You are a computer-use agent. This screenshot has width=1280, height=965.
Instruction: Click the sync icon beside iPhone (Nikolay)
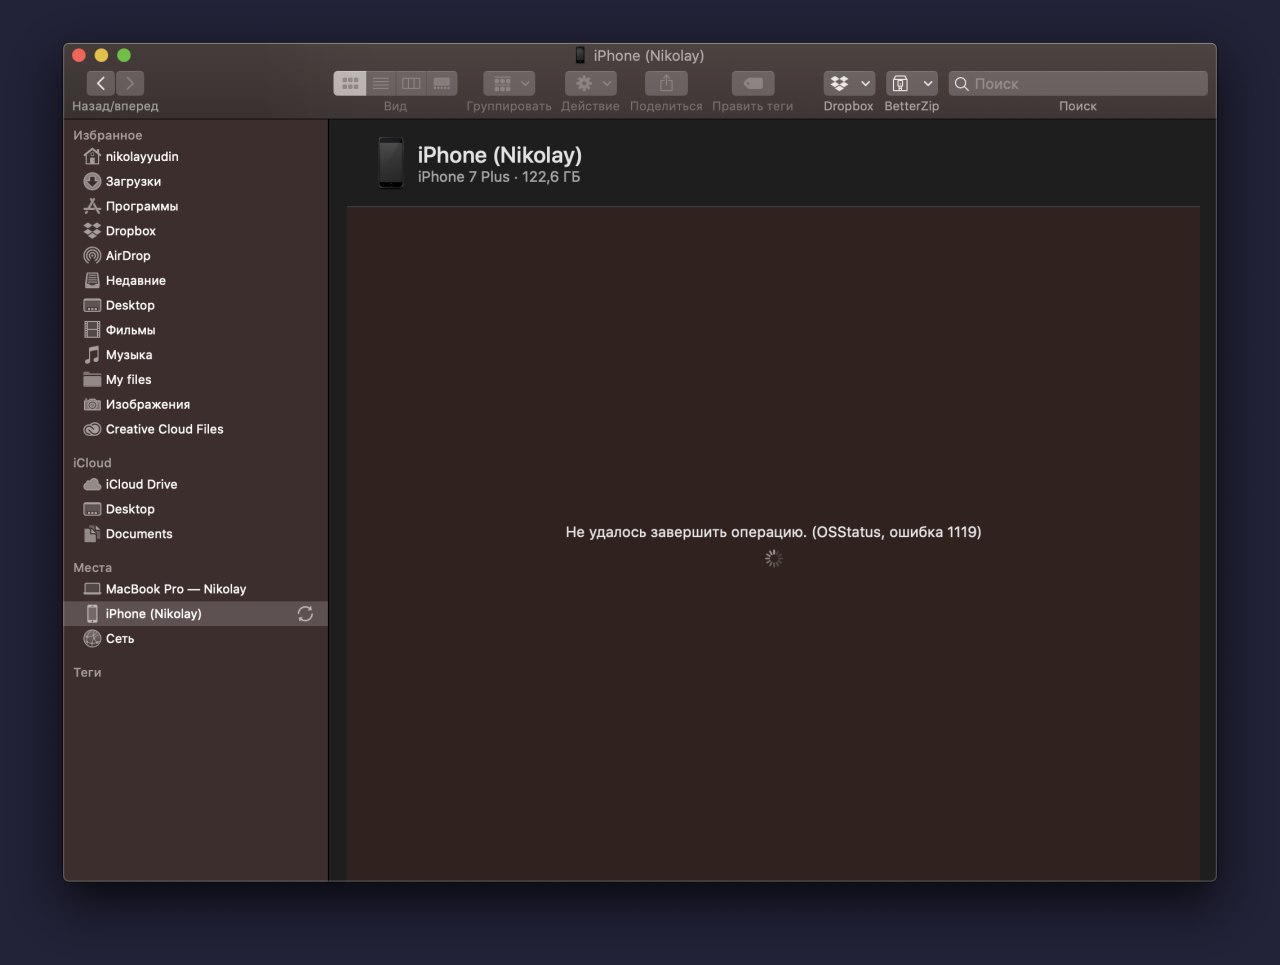(305, 614)
